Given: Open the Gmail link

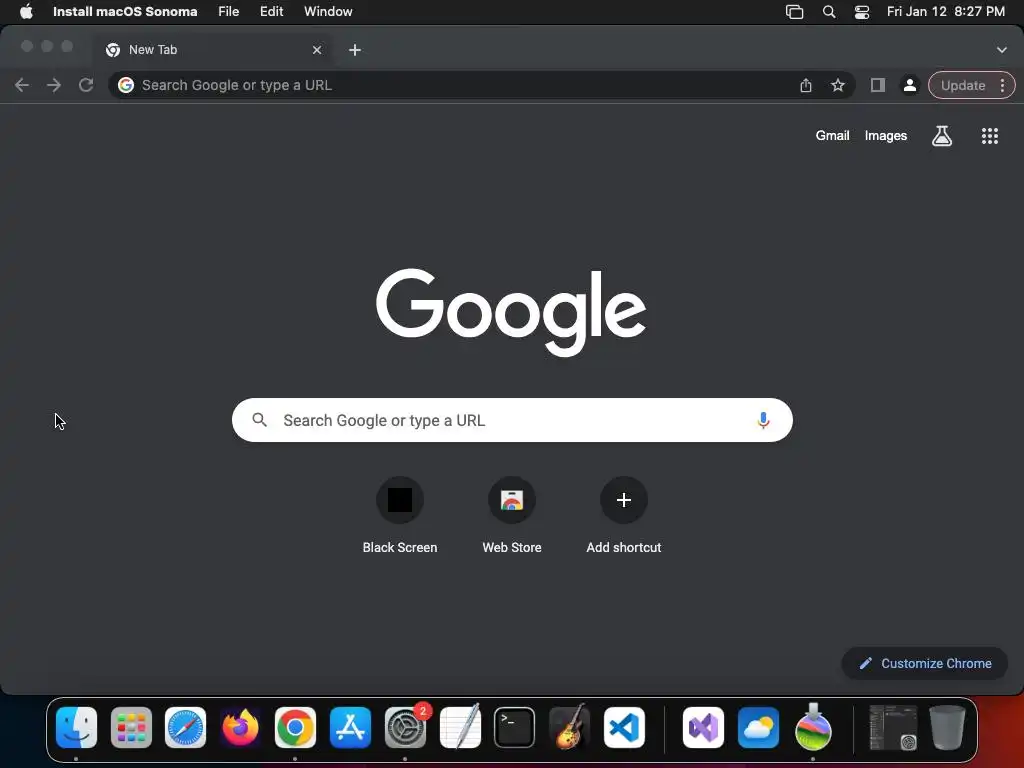Looking at the screenshot, I should coord(832,136).
